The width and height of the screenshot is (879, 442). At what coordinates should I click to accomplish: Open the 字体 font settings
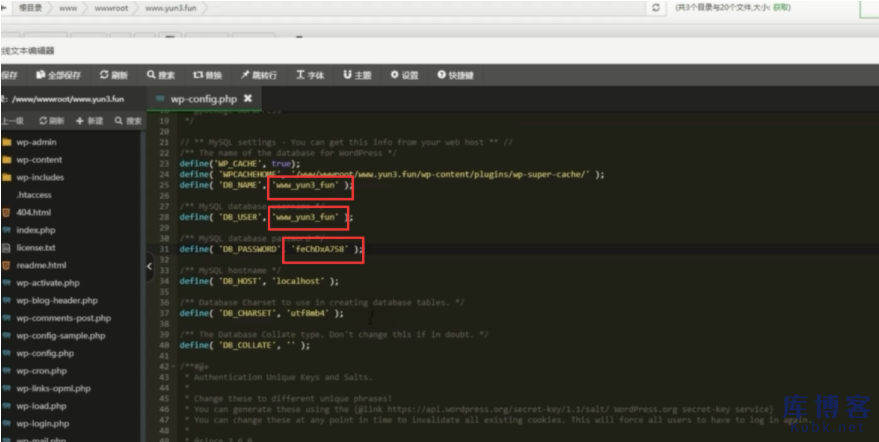click(311, 75)
